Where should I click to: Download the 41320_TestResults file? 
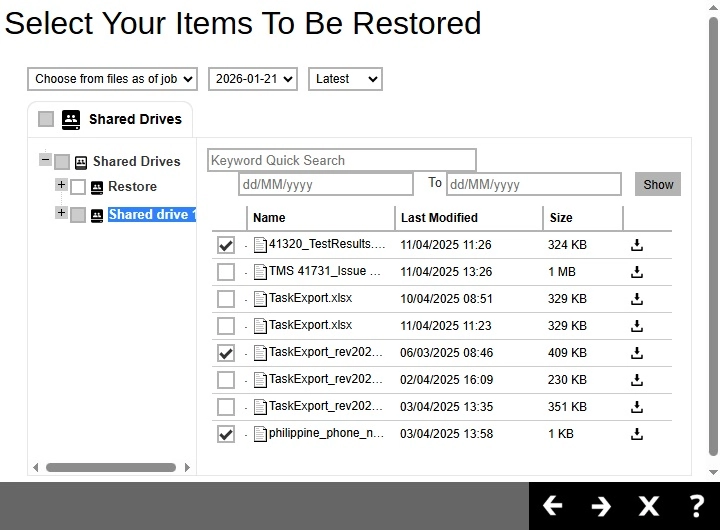636,245
